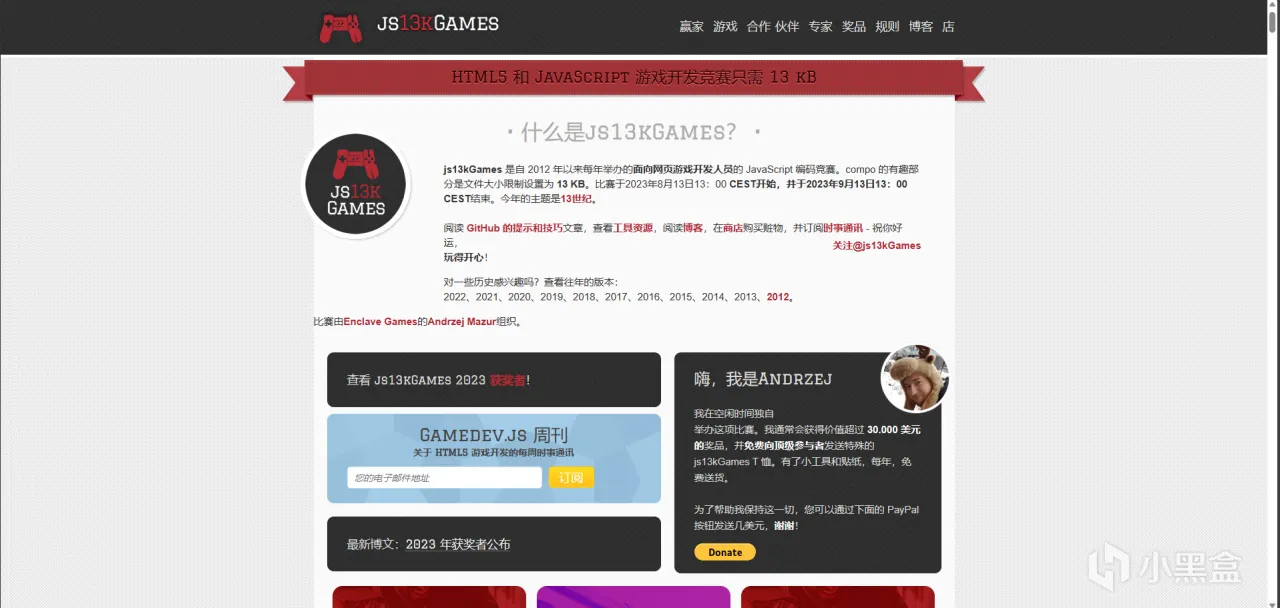Open the 游戏 menu item
This screenshot has height=608, width=1280.
pos(725,27)
